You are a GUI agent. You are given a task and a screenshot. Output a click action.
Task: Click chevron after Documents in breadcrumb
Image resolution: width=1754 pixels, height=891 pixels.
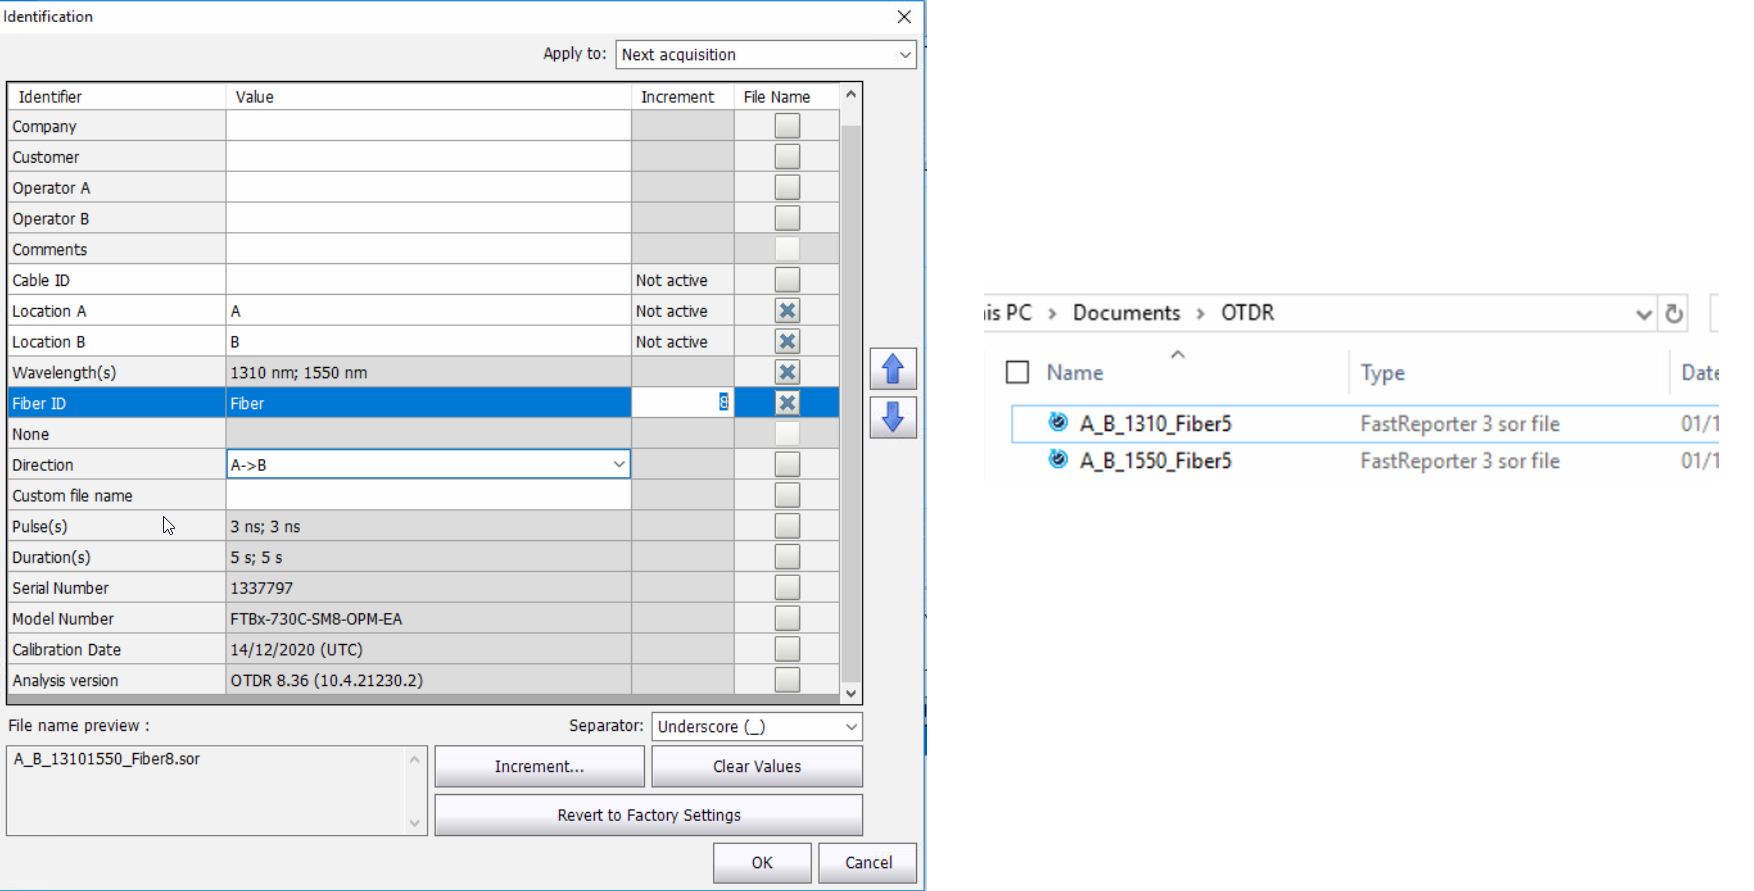point(1200,314)
